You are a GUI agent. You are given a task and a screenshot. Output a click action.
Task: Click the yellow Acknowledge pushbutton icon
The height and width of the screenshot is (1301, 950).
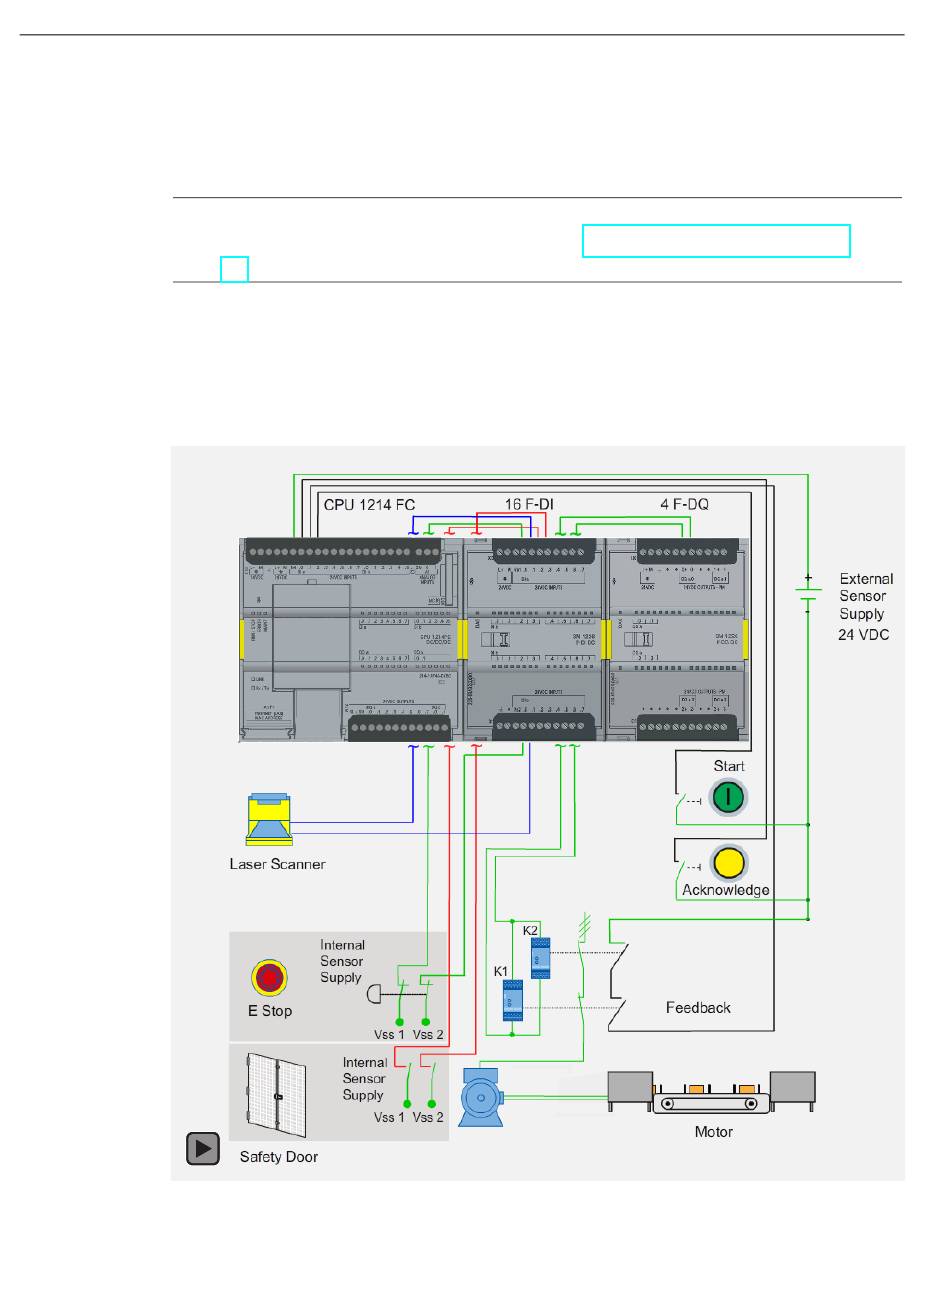[729, 862]
